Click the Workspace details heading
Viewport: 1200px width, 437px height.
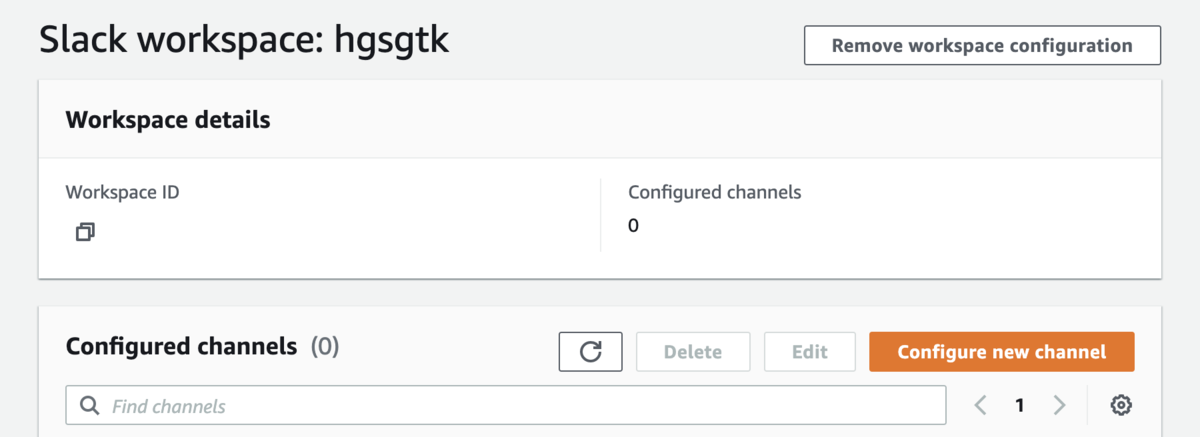pyautogui.click(x=168, y=120)
